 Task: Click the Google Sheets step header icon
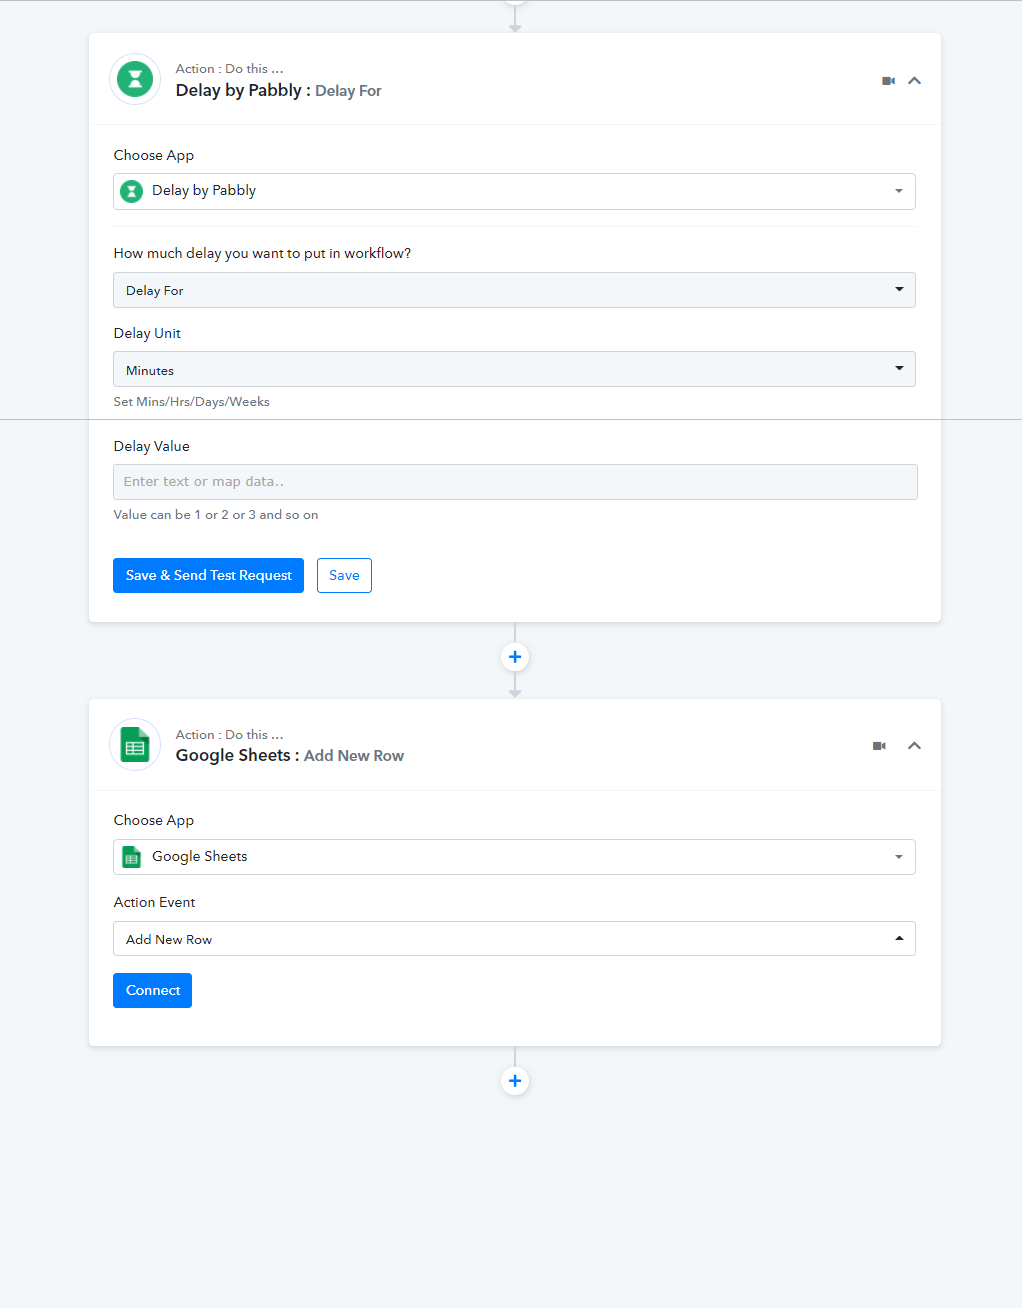[x=135, y=745]
